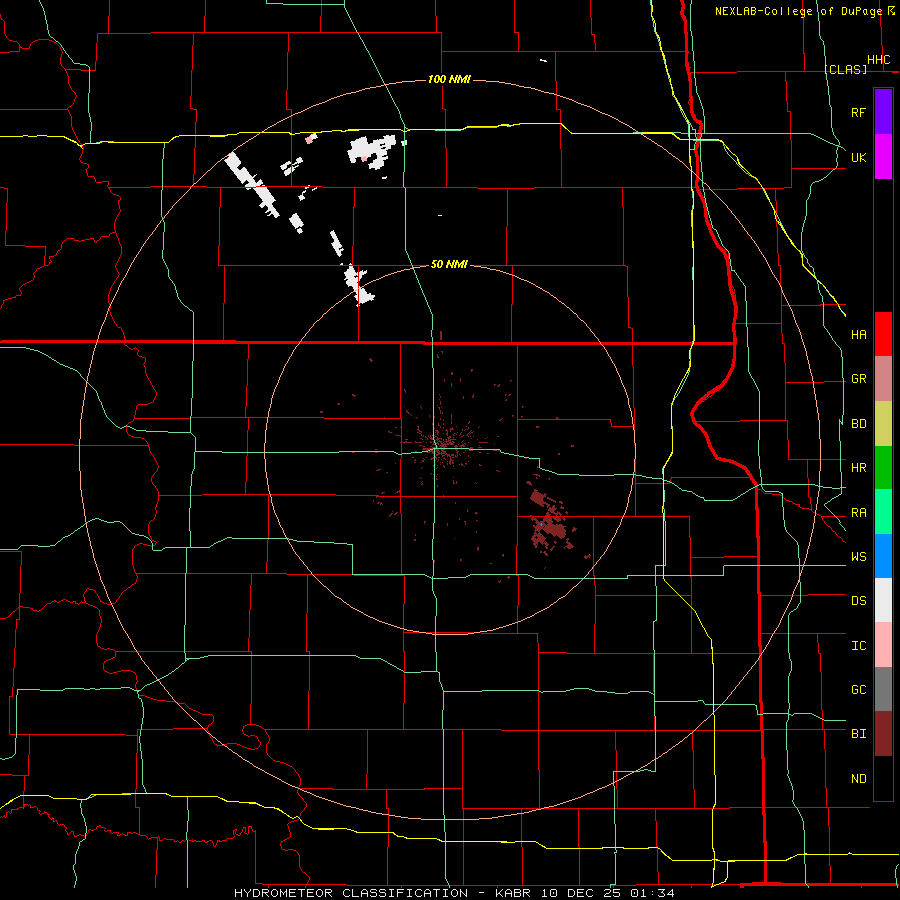
Task: Click the HYDROMETEOR CLASSIFICATION caption text
Action: [x=351, y=893]
